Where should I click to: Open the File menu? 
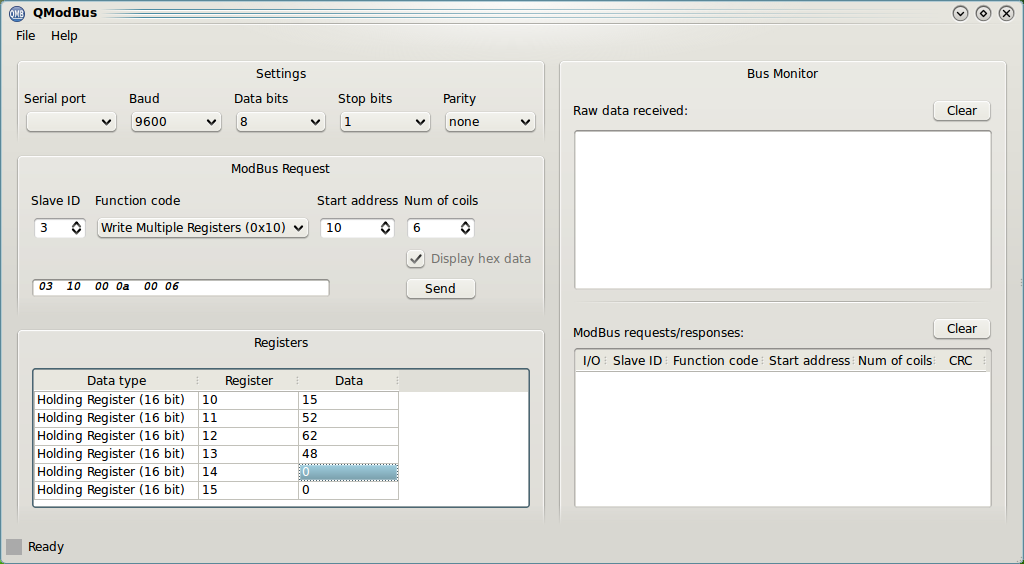pyautogui.click(x=25, y=36)
